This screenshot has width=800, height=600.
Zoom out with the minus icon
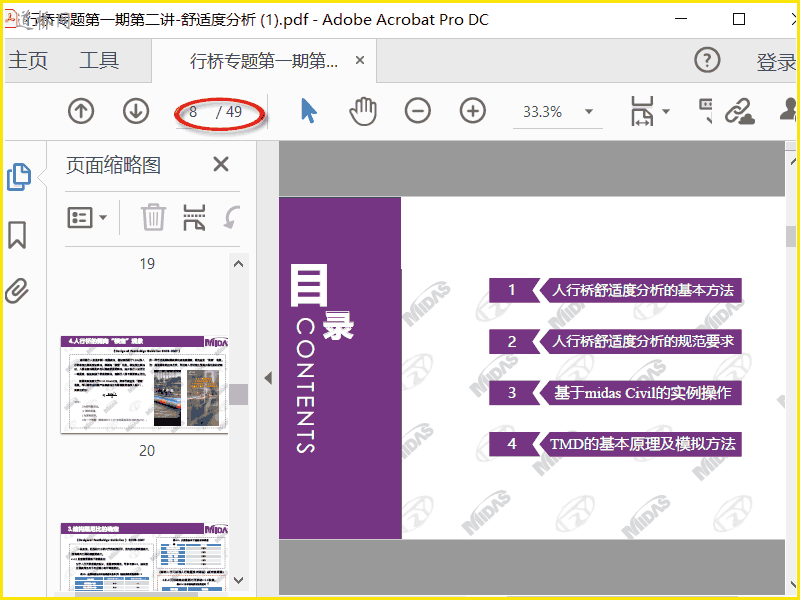[417, 111]
